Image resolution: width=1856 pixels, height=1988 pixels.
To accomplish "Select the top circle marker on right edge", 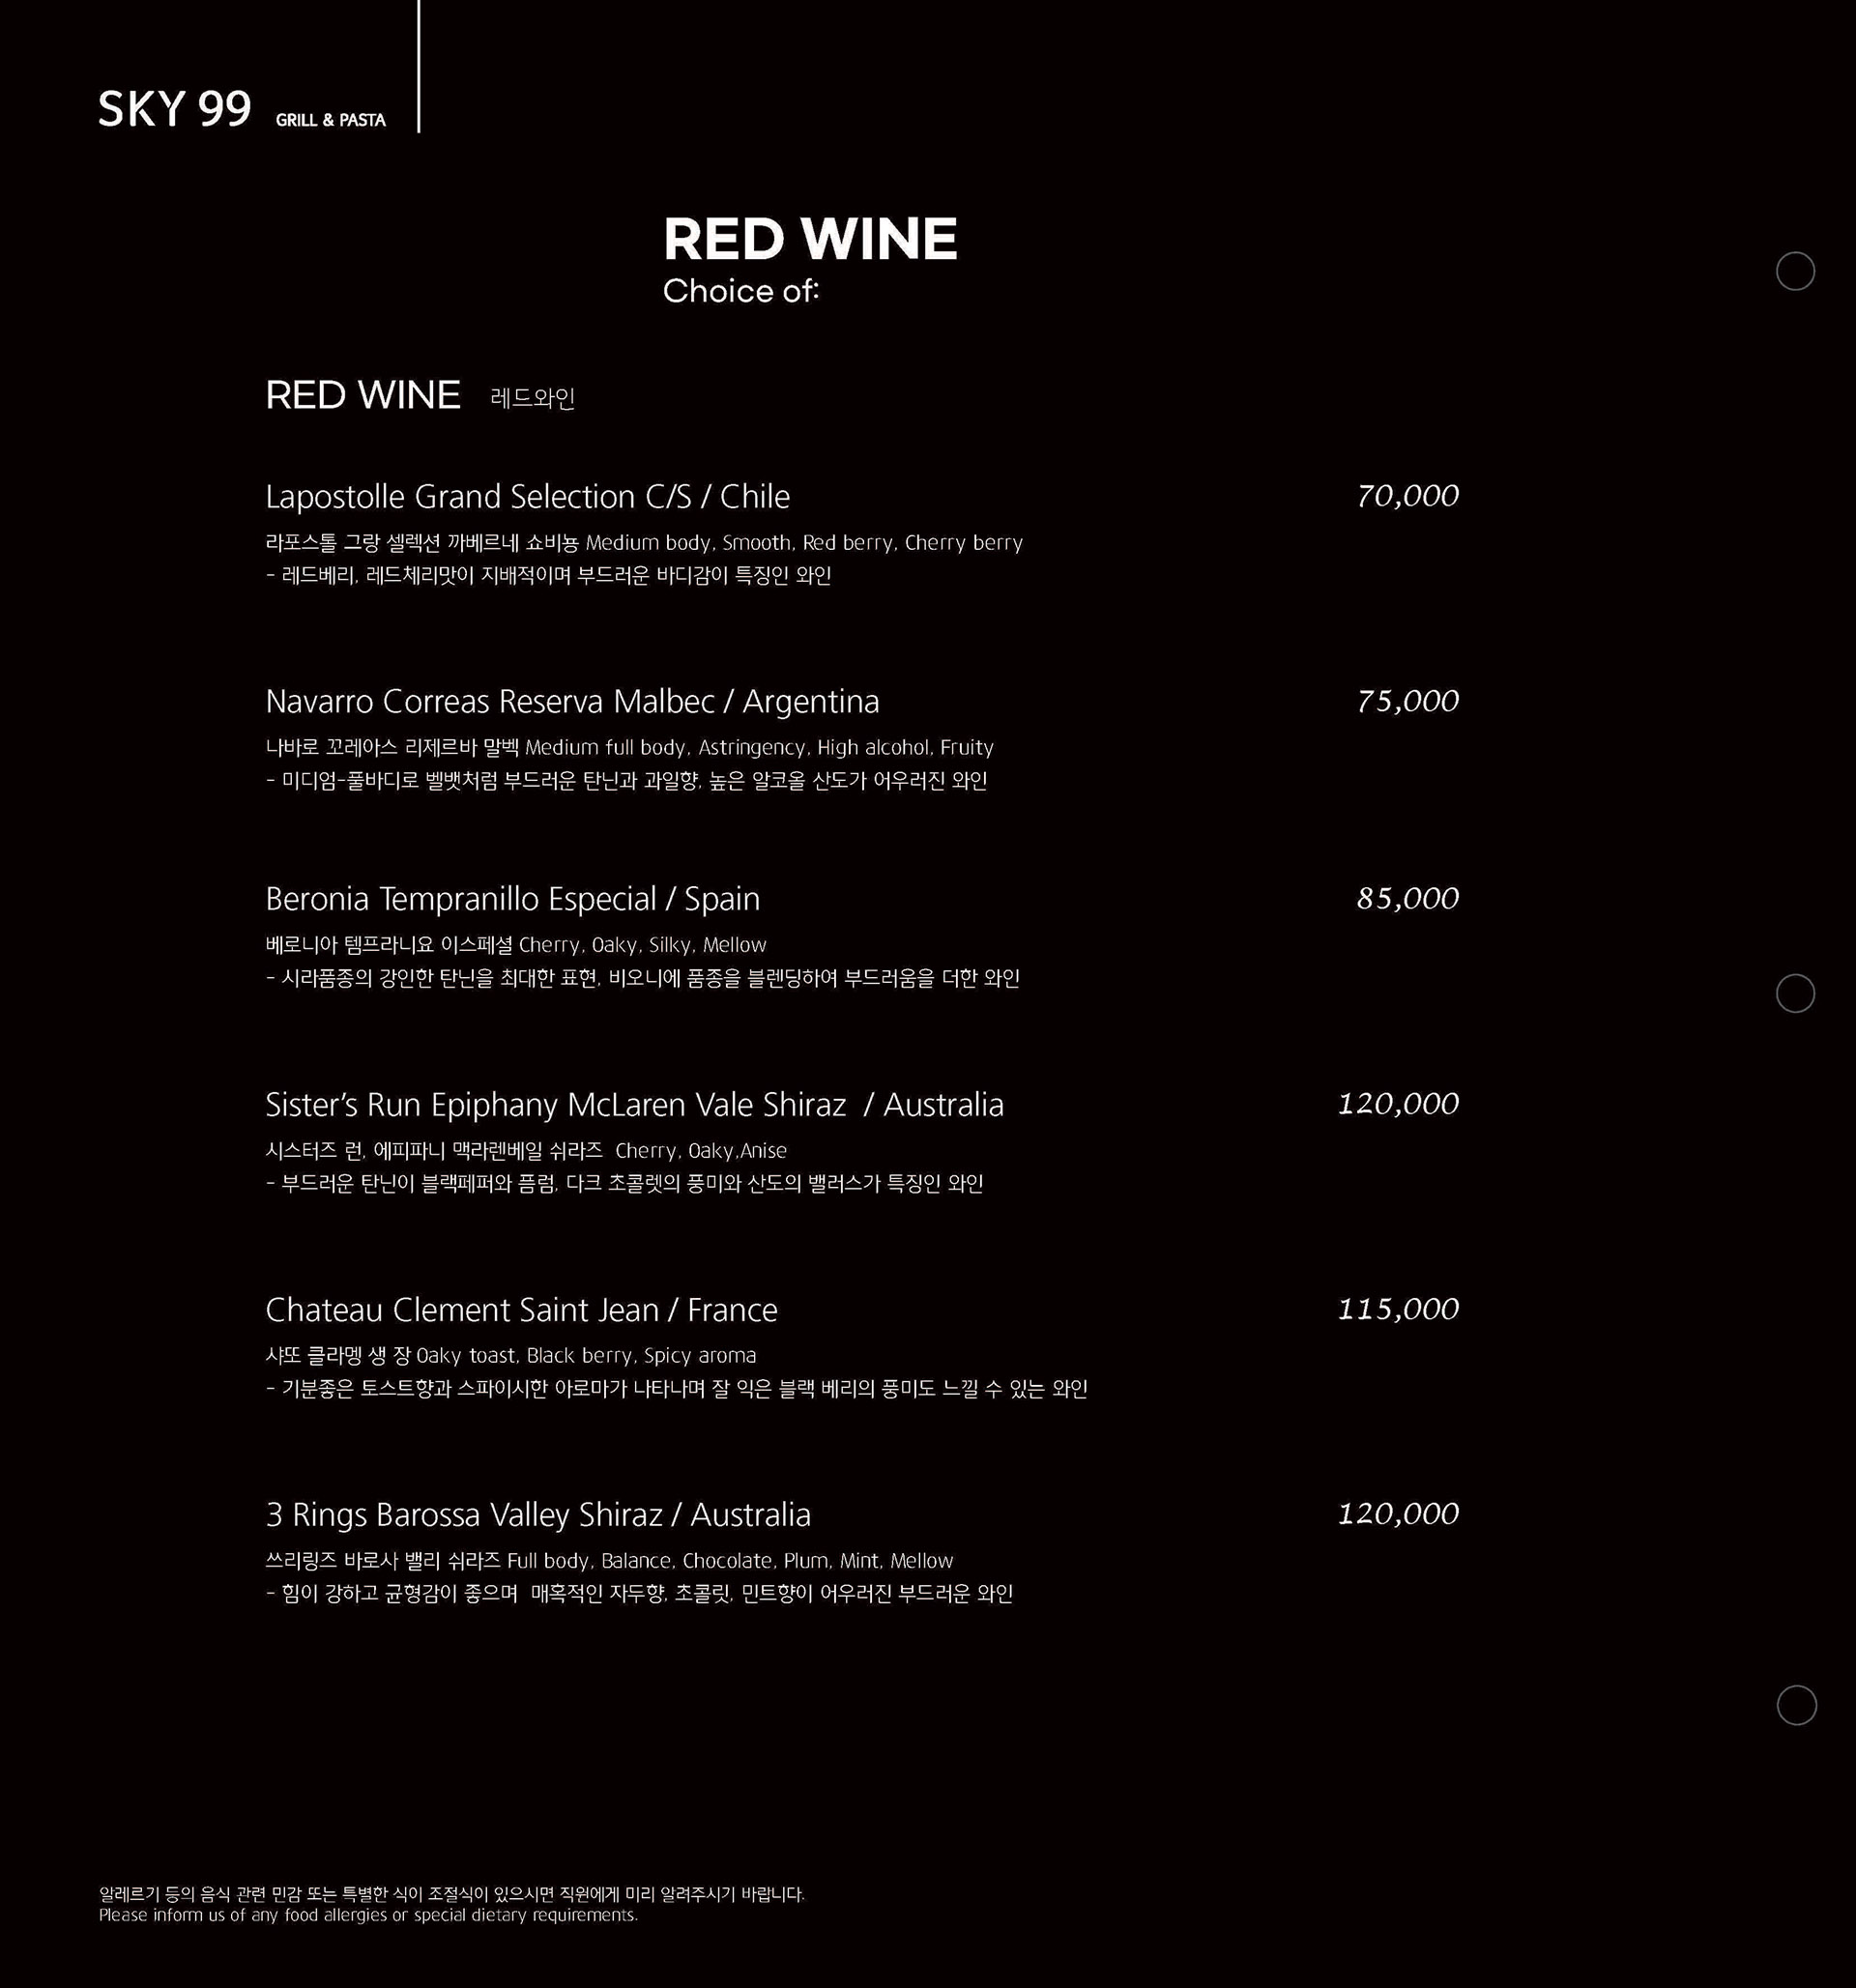I will click(1795, 271).
